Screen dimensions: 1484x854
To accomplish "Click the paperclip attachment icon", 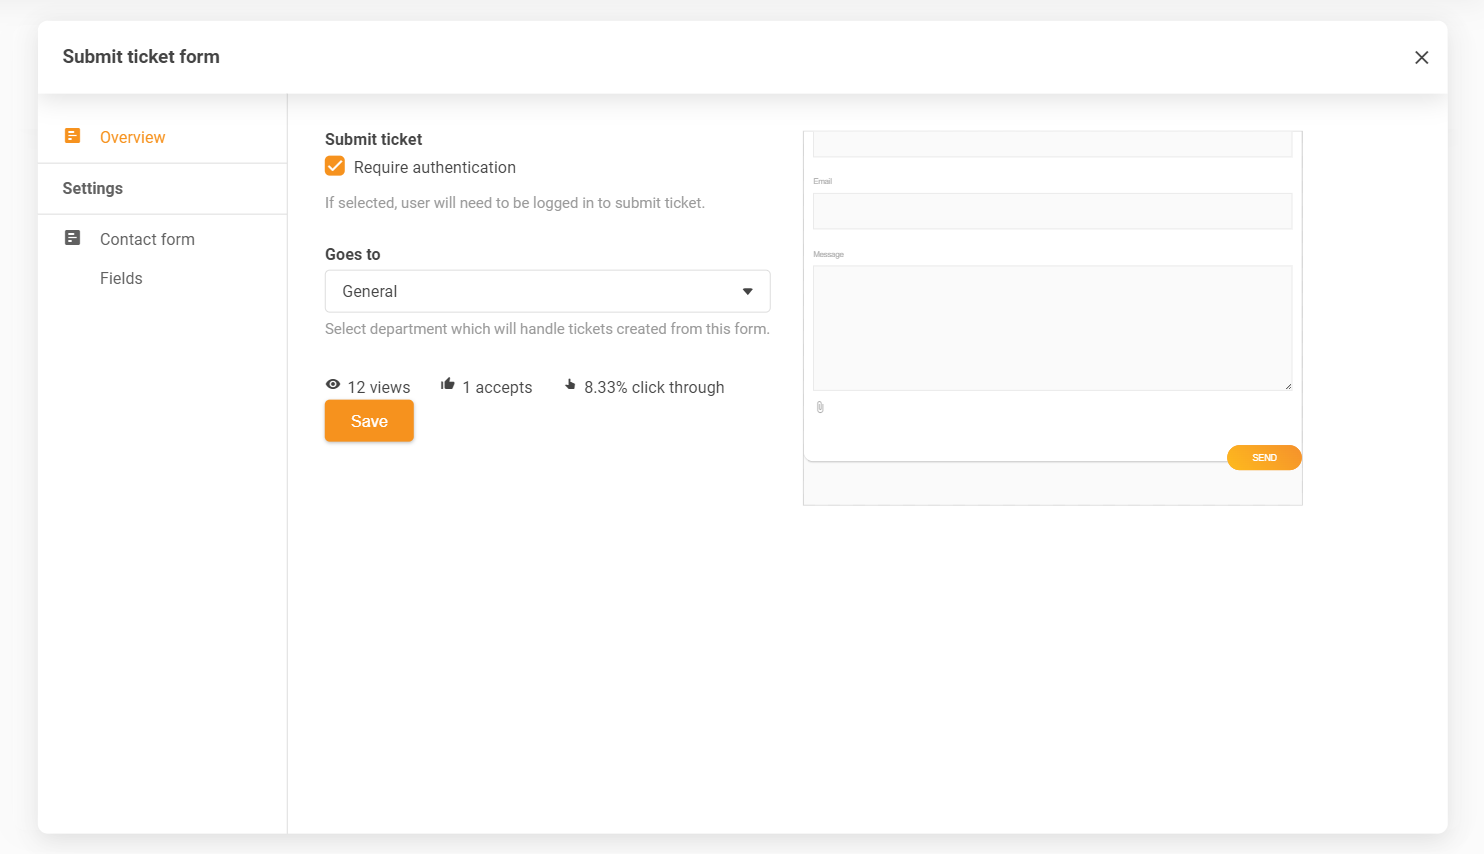I will point(820,407).
